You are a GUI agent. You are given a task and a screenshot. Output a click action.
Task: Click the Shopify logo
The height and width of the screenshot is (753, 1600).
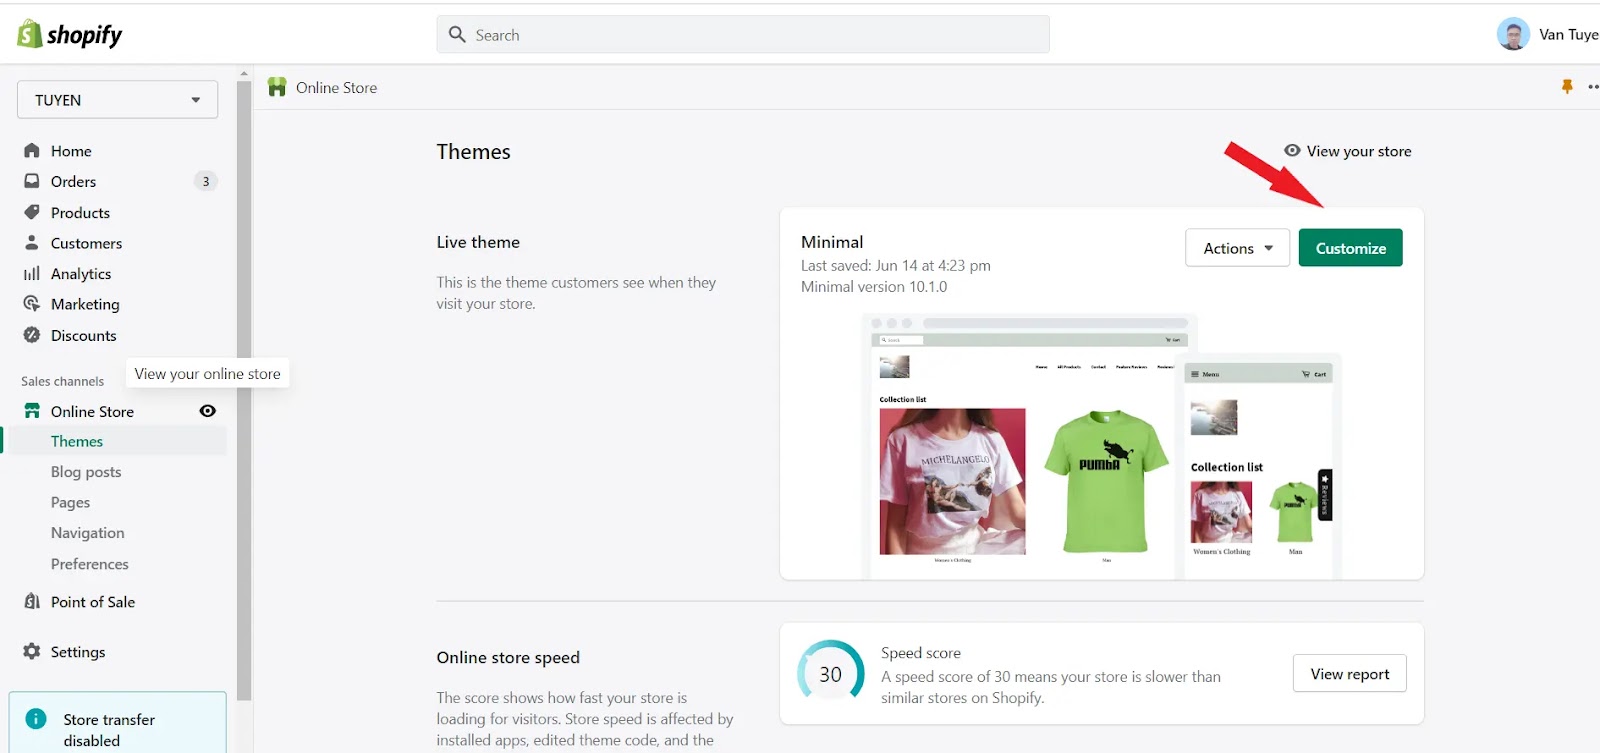(x=69, y=35)
